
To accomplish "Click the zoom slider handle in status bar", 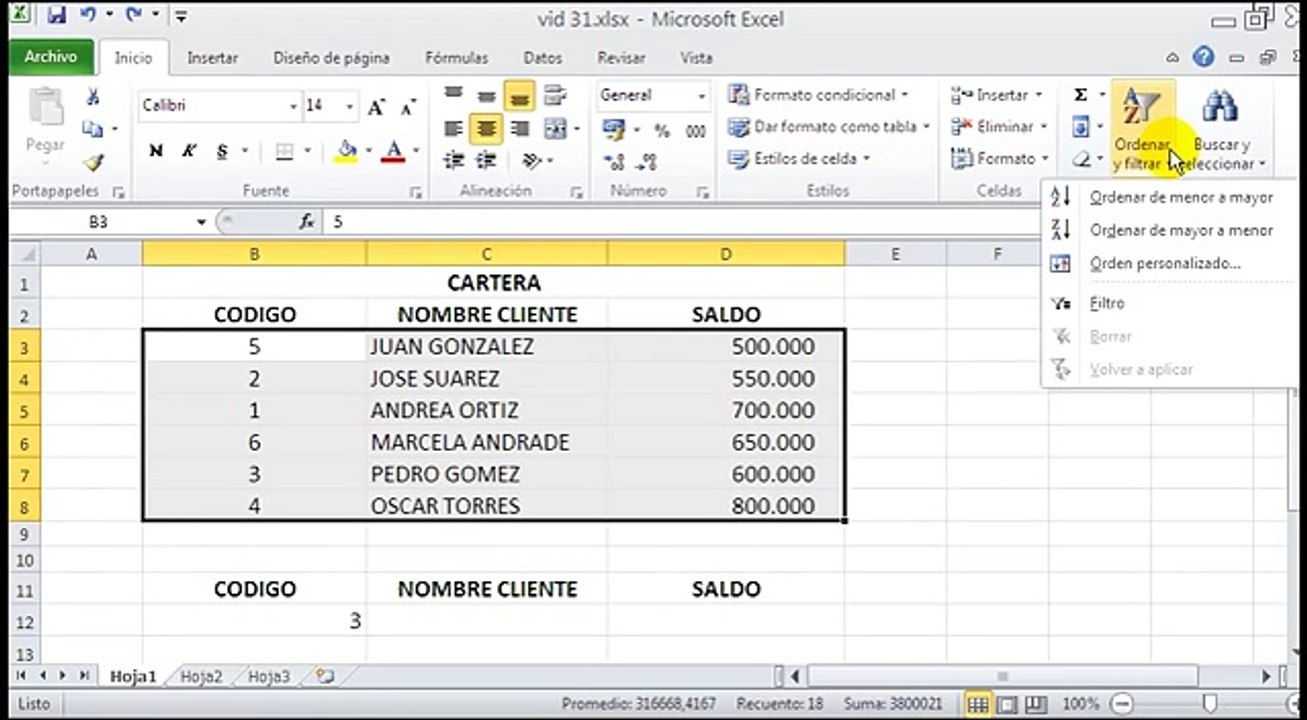I will 1209,704.
